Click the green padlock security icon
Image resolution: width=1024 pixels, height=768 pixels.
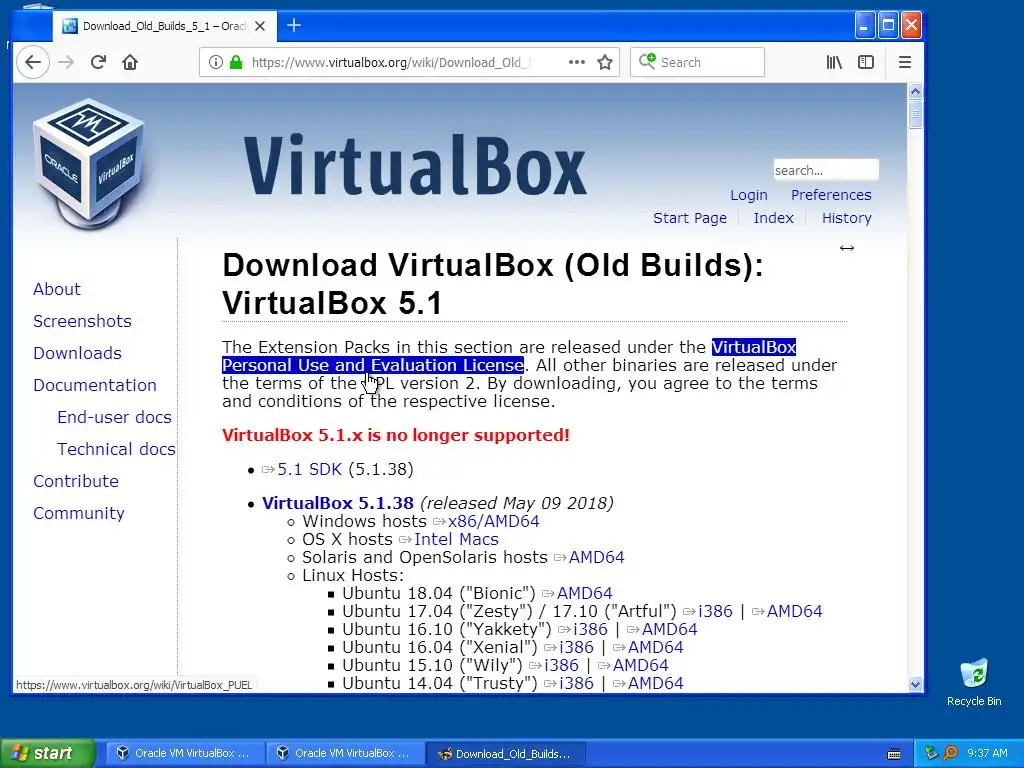(236, 62)
